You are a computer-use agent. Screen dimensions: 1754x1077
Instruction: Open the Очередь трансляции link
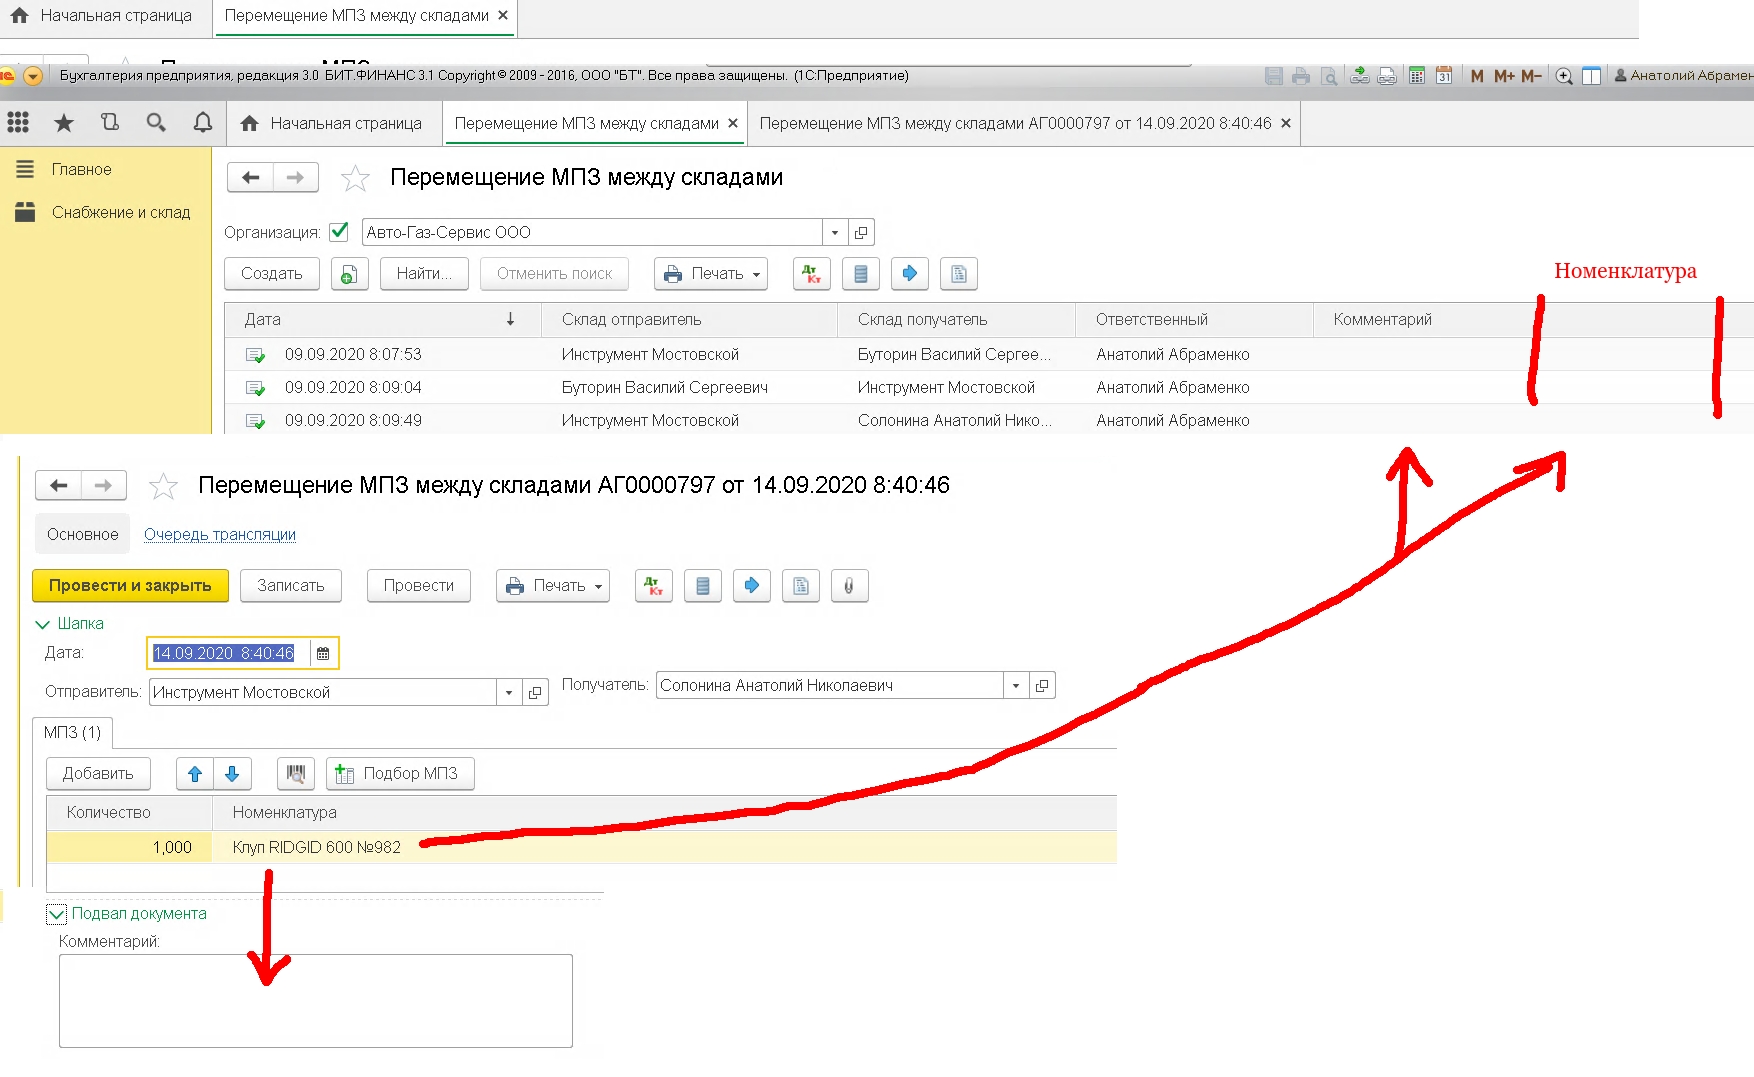(220, 535)
